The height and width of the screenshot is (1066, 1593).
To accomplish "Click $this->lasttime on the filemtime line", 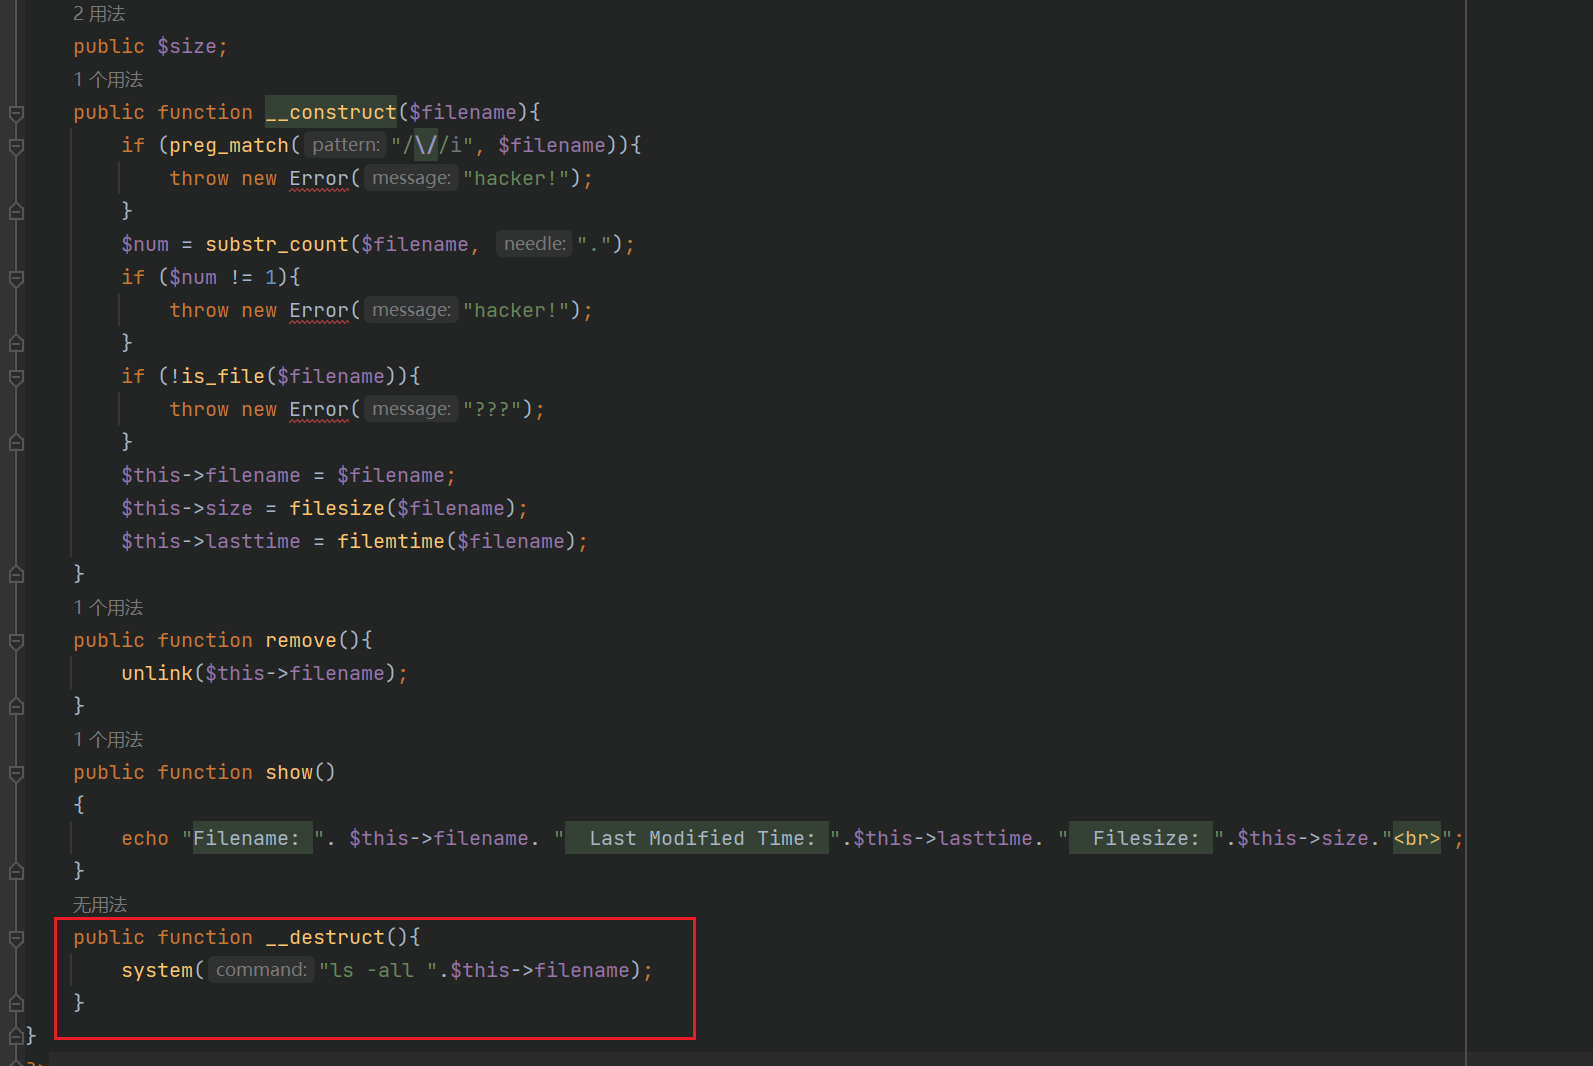I will pyautogui.click(x=211, y=542).
